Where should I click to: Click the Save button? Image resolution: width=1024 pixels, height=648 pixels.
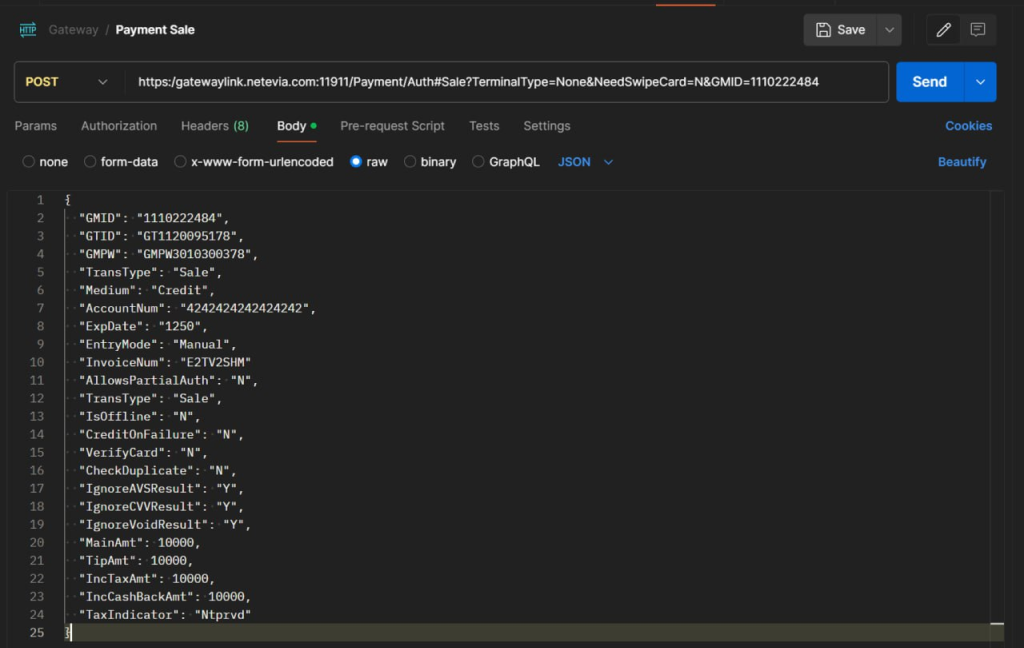tap(841, 30)
